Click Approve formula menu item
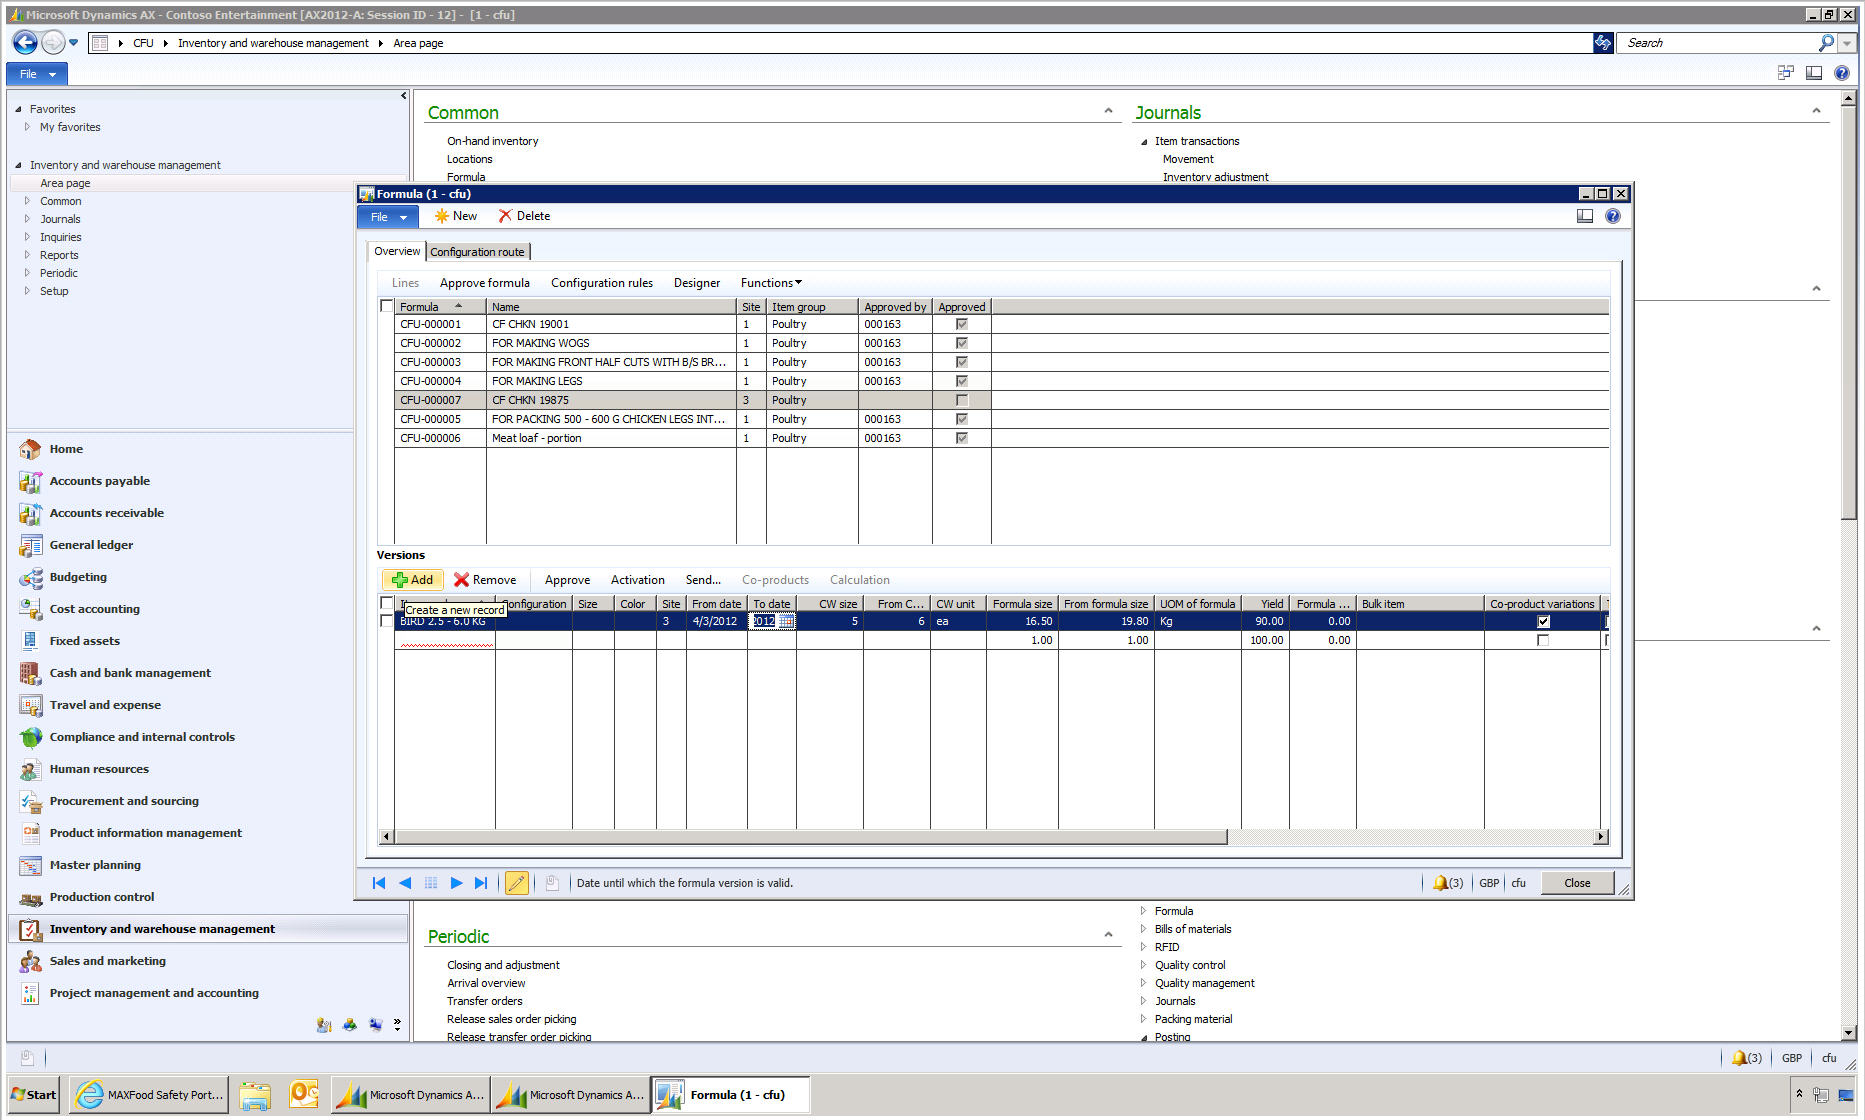 [485, 283]
